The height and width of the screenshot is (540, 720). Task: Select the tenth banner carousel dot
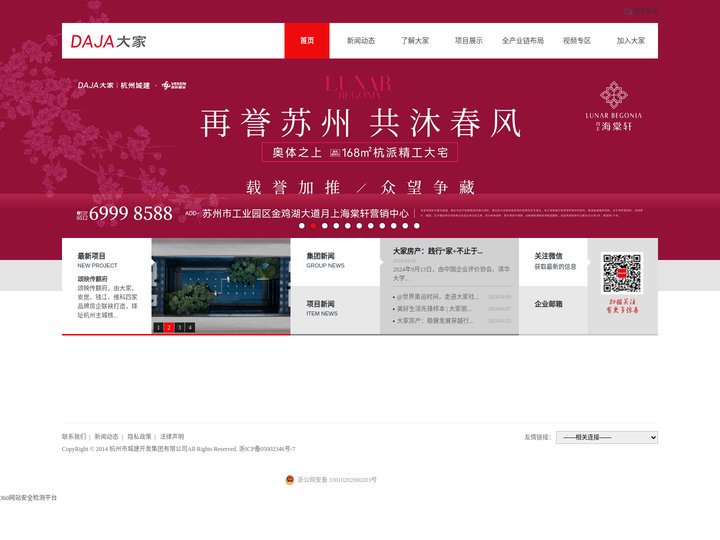coord(405,226)
